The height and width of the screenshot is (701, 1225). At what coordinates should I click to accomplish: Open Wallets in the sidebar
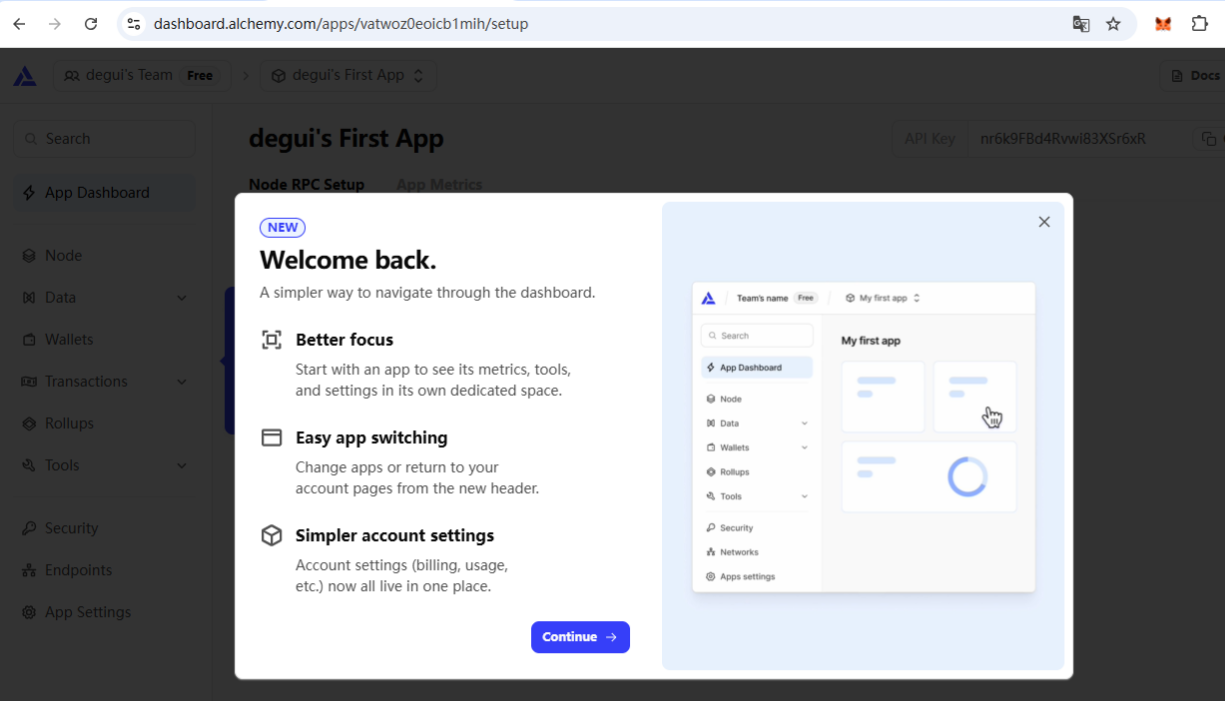(104, 340)
